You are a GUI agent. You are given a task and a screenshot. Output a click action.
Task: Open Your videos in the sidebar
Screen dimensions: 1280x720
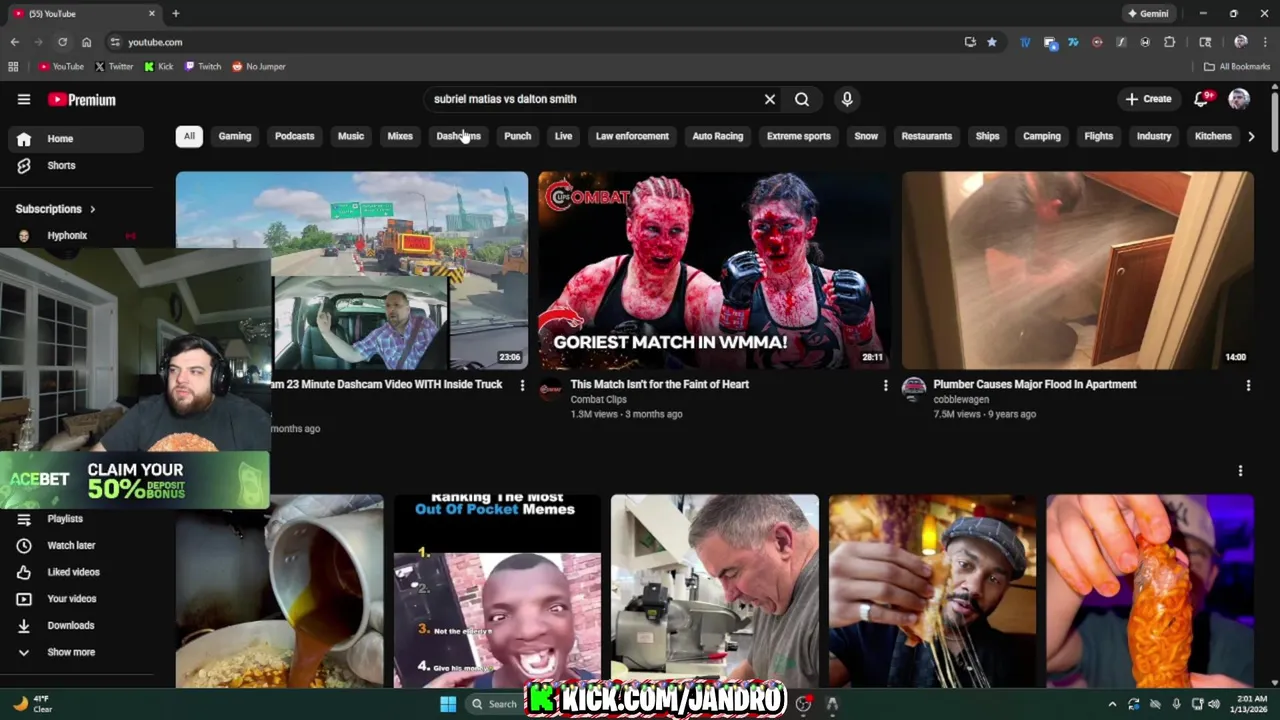(x=76, y=599)
